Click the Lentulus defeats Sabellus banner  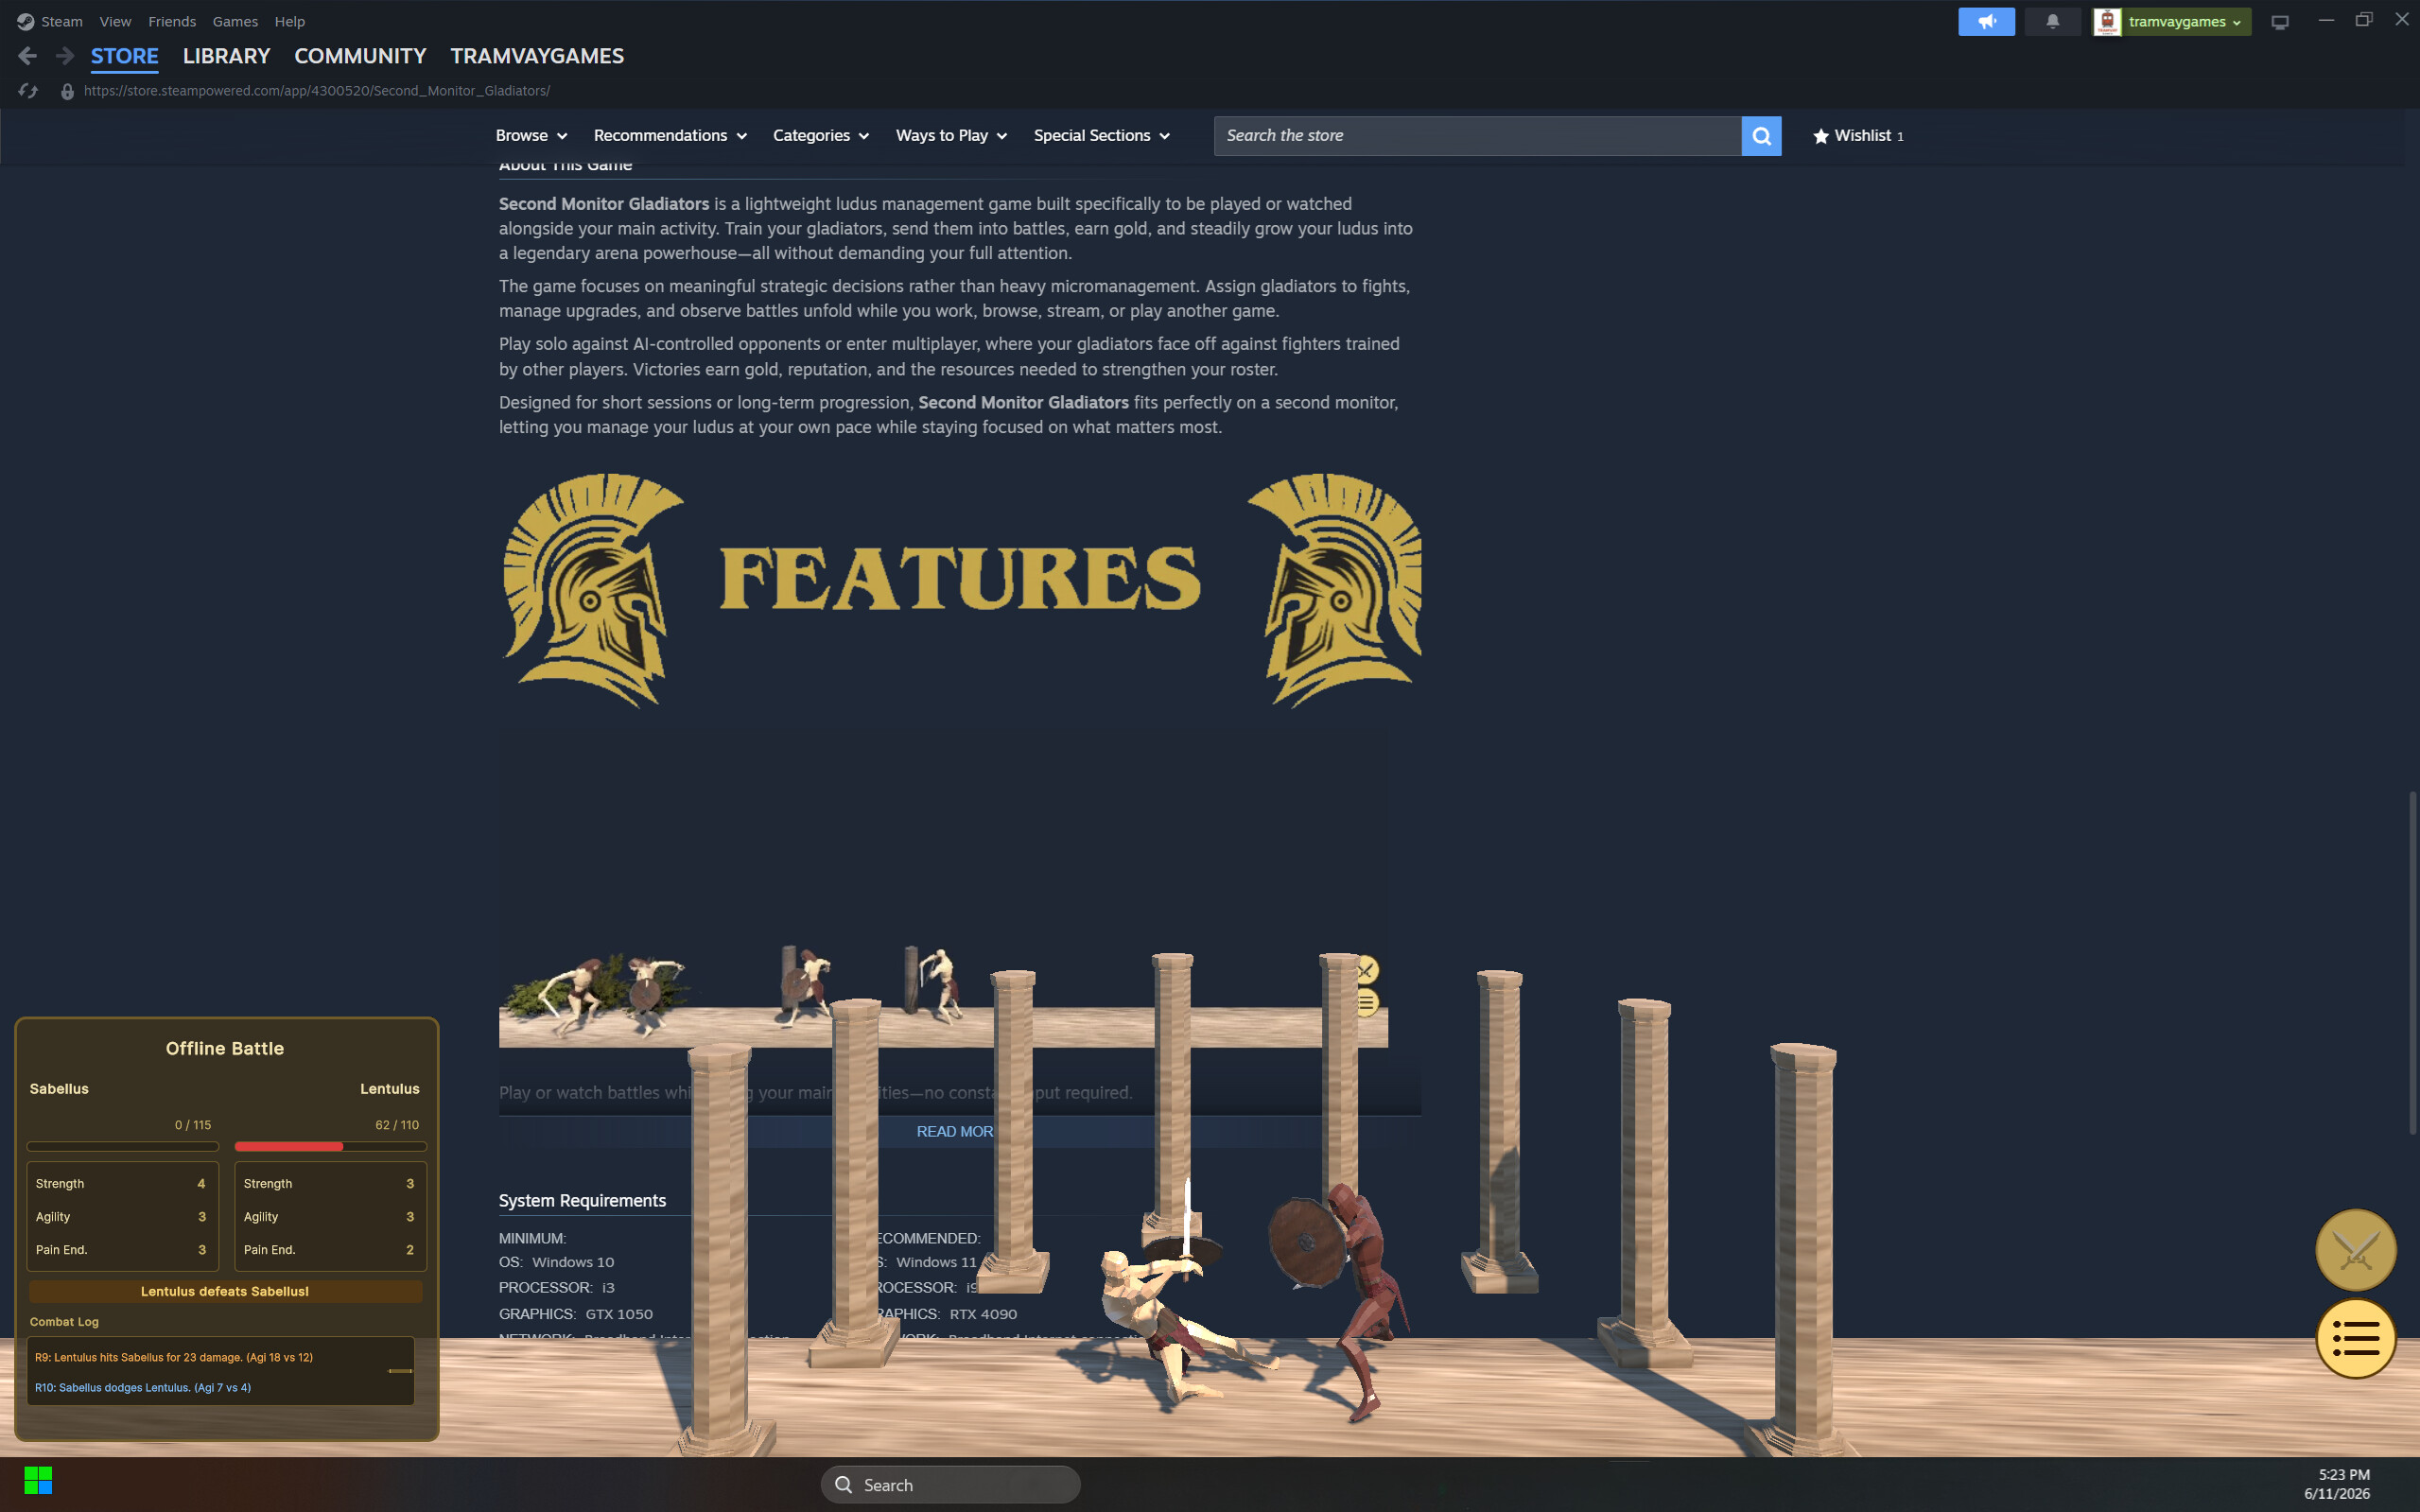(225, 1291)
